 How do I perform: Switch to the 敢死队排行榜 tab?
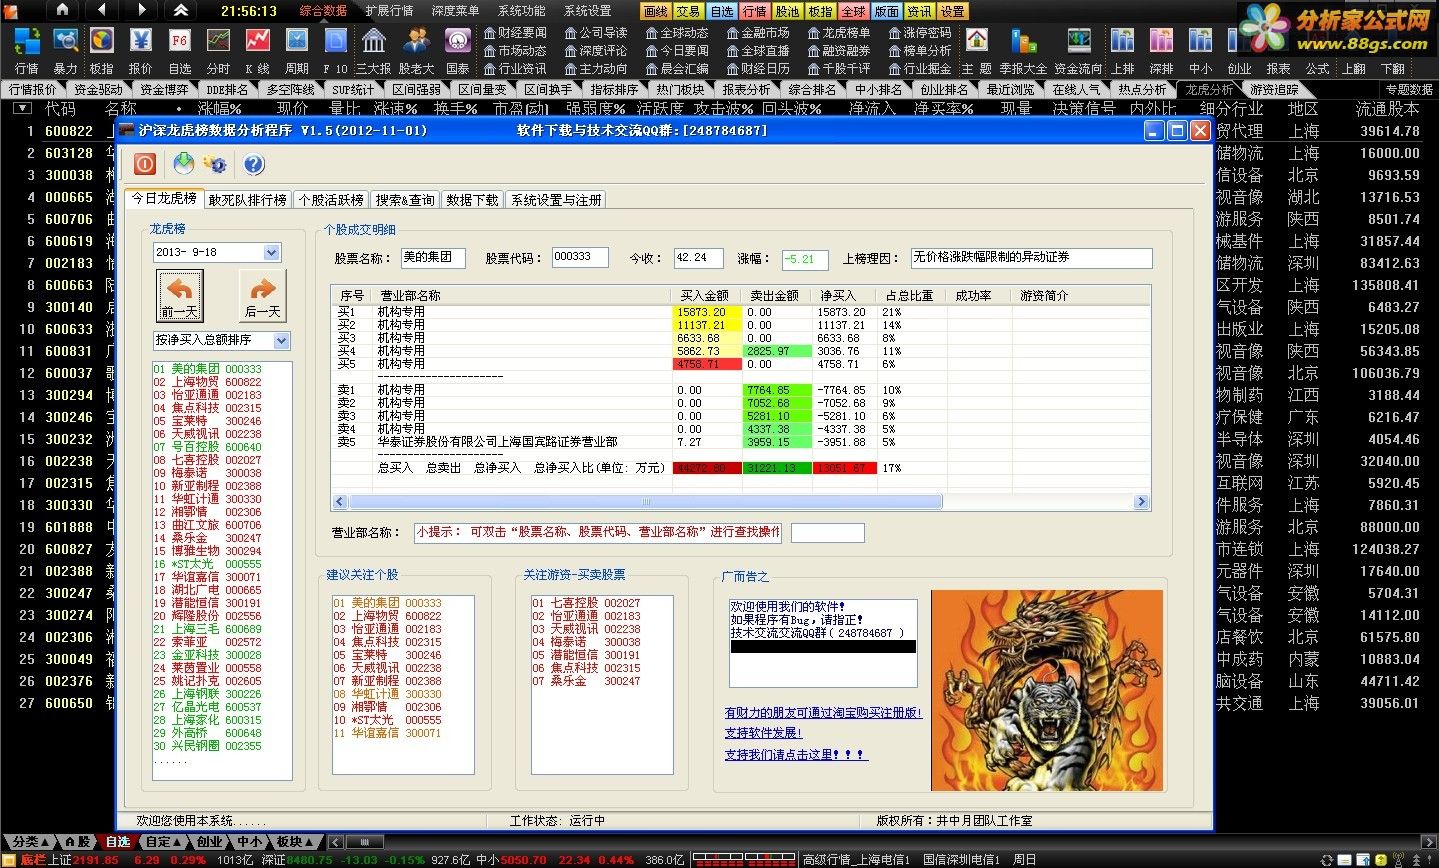point(248,200)
